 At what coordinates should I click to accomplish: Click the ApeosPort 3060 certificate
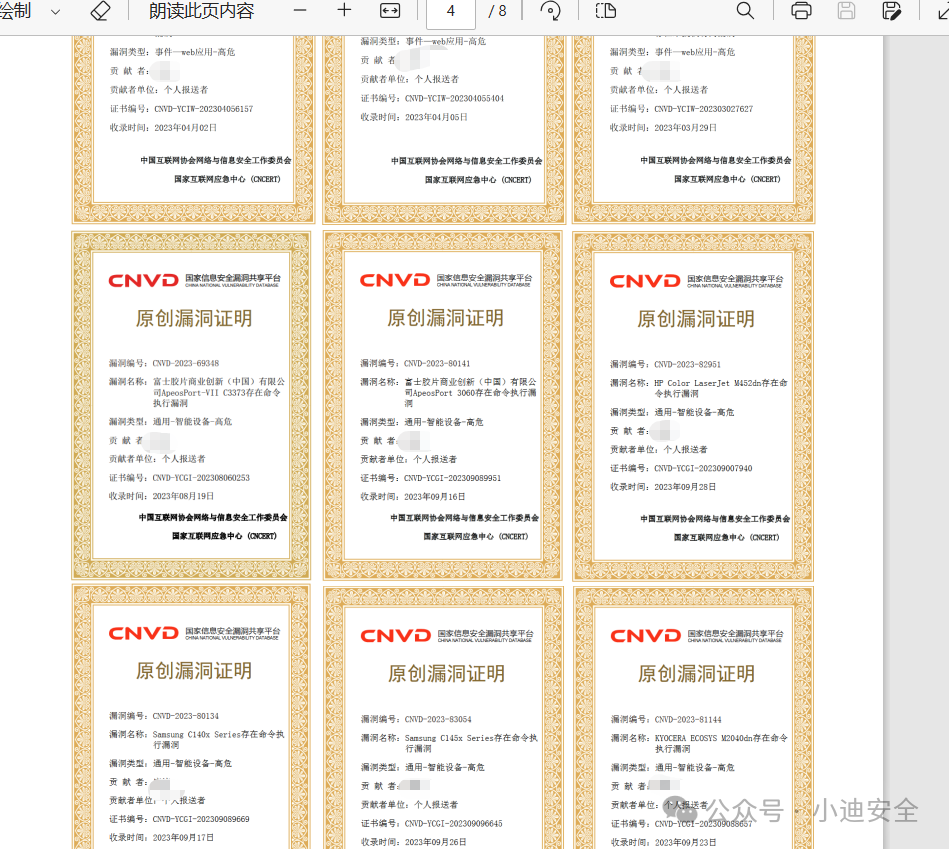[444, 406]
